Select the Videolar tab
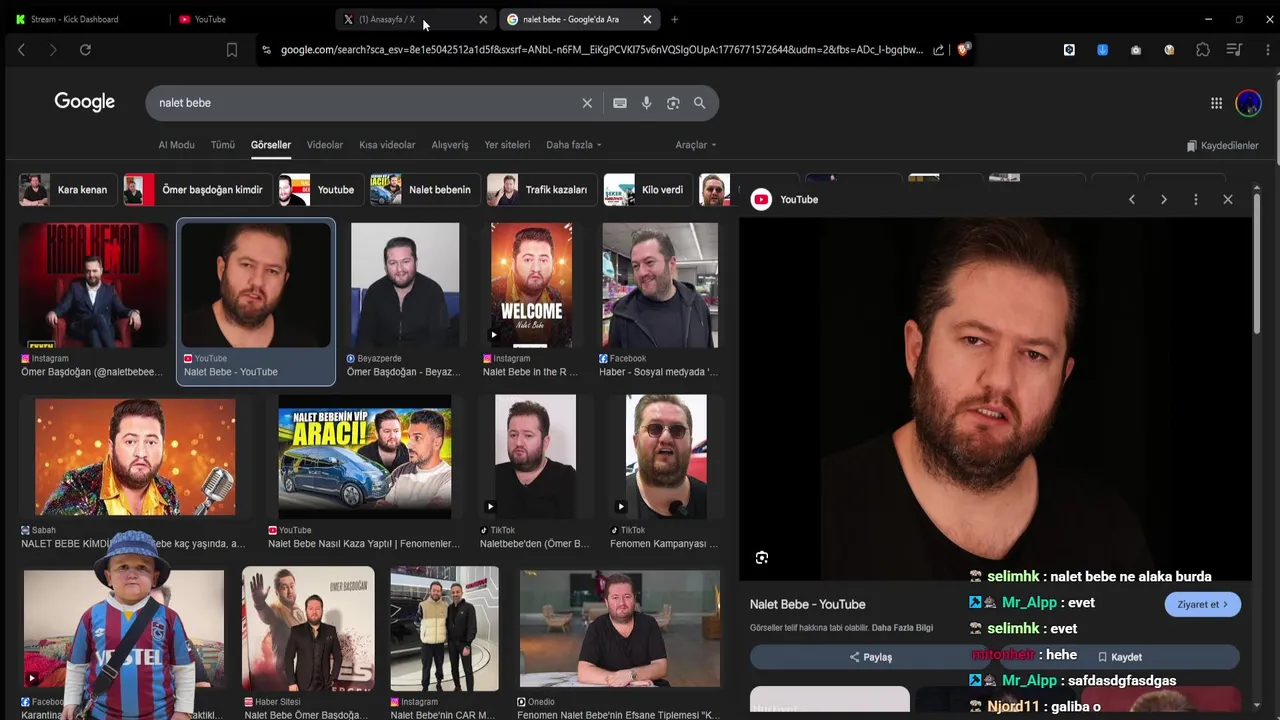 325,145
